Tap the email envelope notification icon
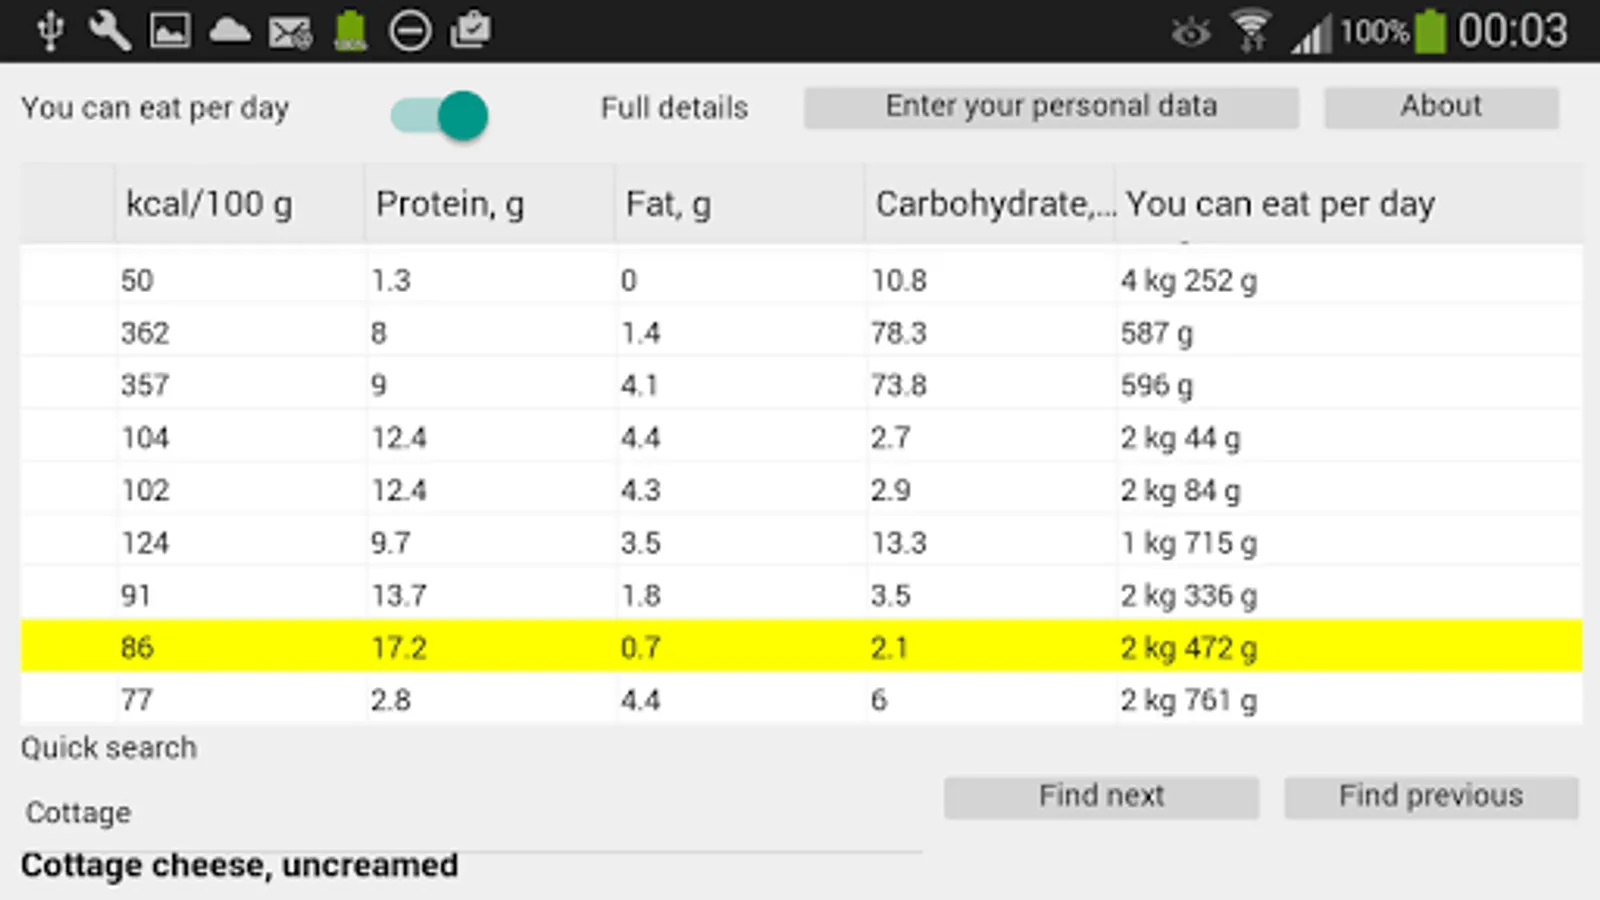1600x900 pixels. [290, 32]
